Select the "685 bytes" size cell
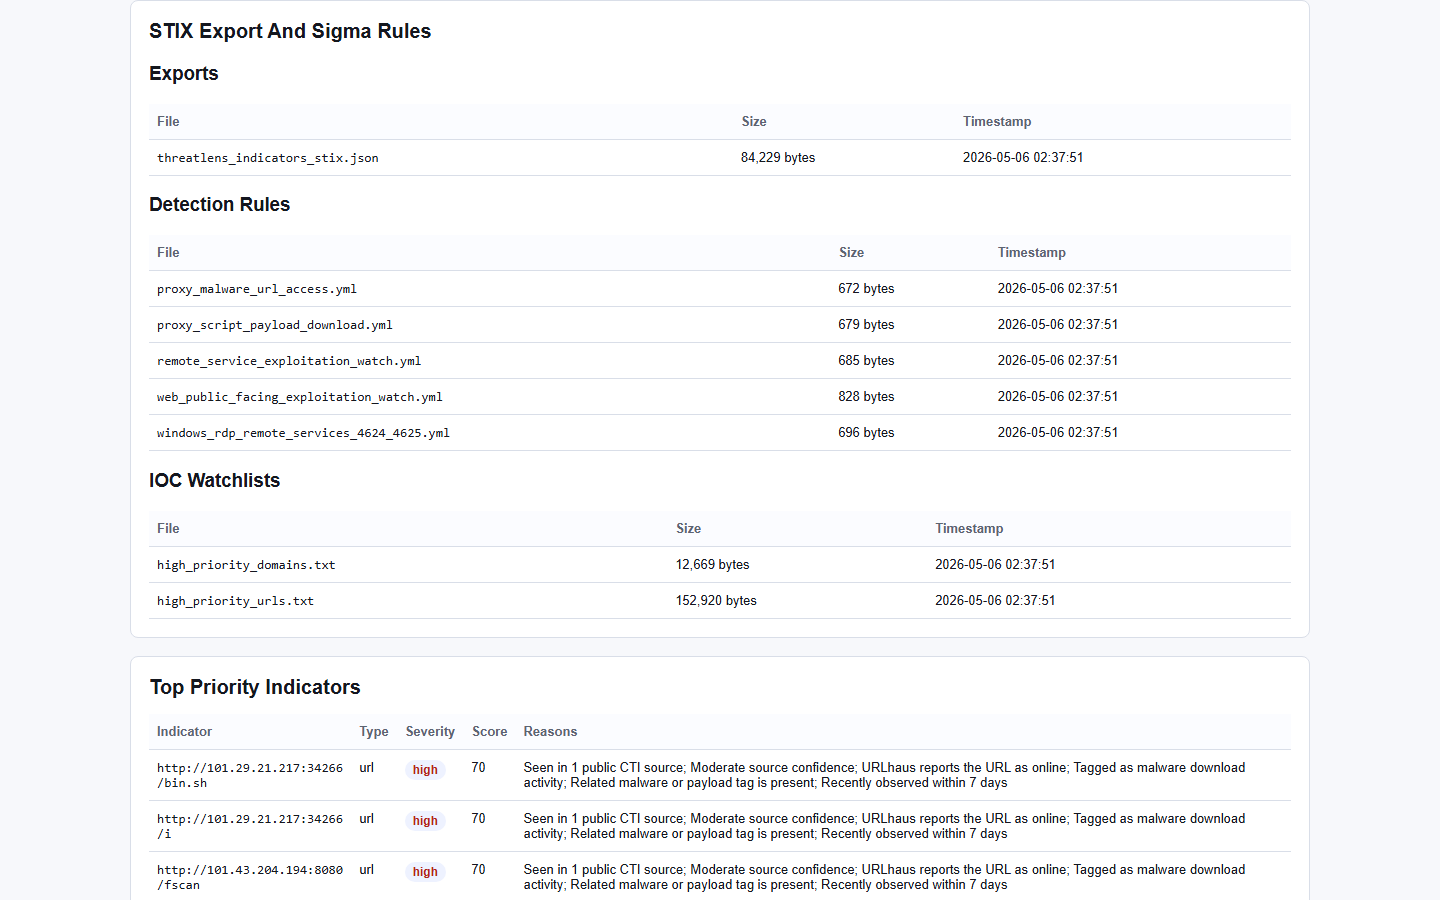 (x=866, y=361)
